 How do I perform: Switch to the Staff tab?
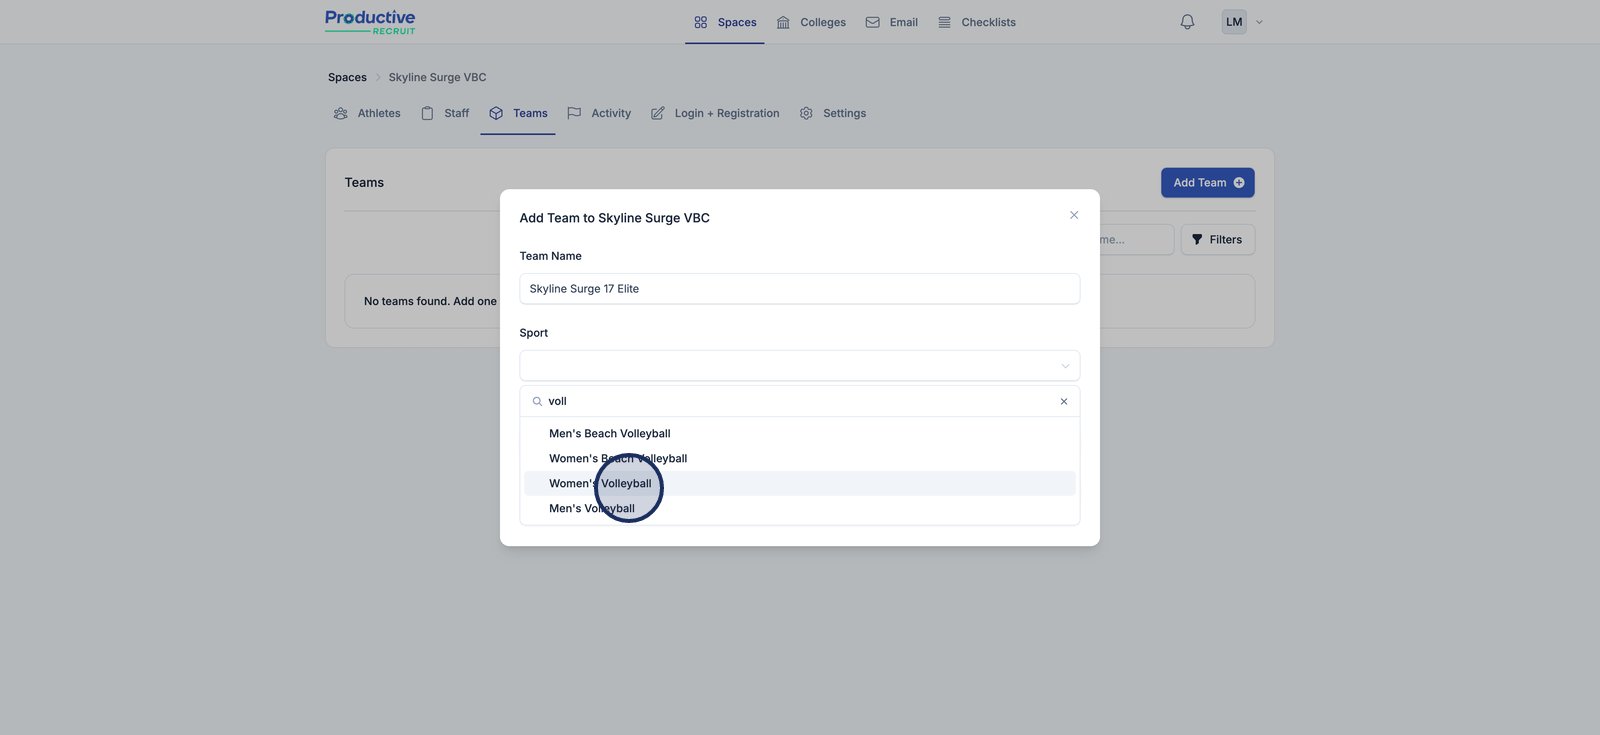(445, 114)
